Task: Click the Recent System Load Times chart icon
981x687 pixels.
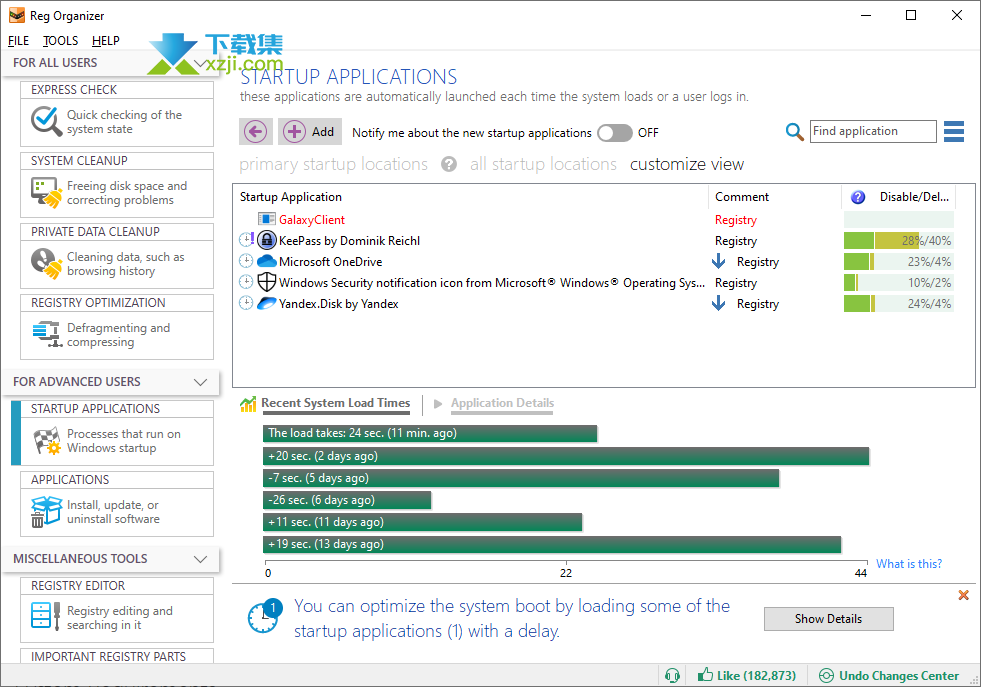Action: [248, 404]
